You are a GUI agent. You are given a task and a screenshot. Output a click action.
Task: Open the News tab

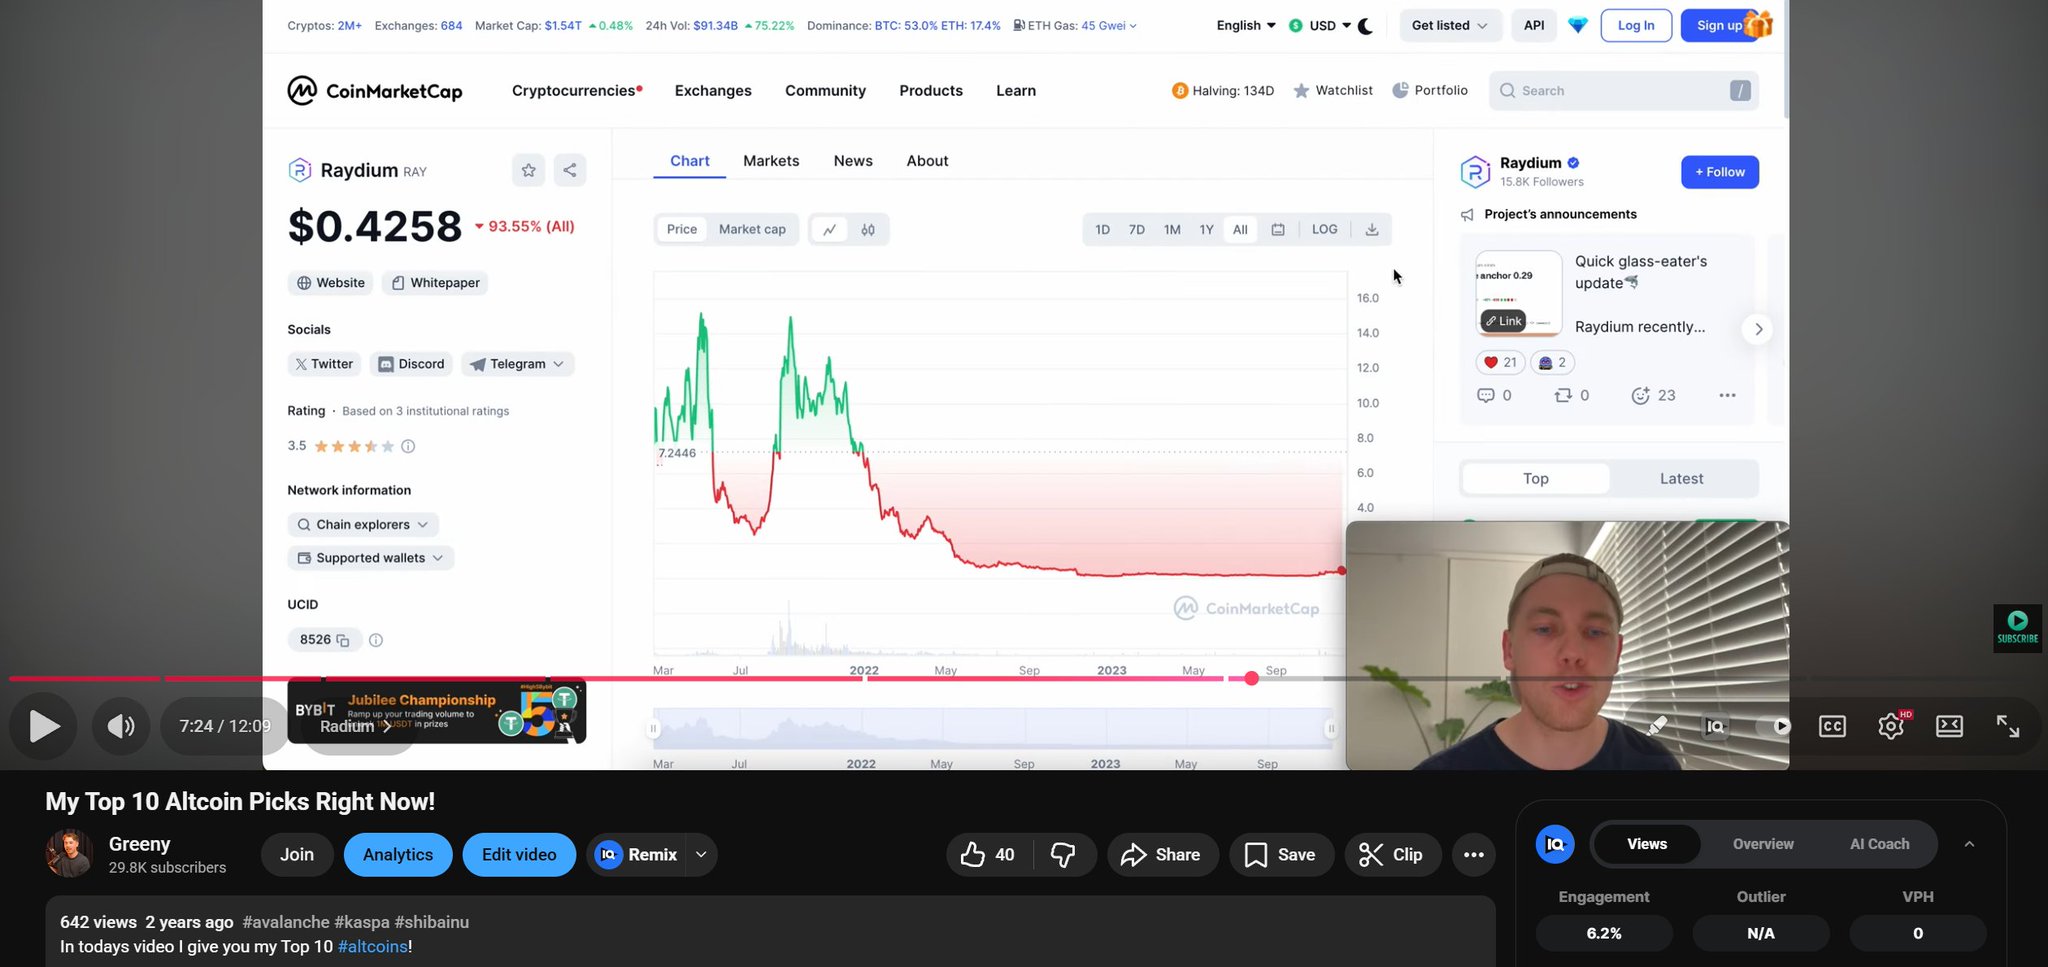[853, 161]
